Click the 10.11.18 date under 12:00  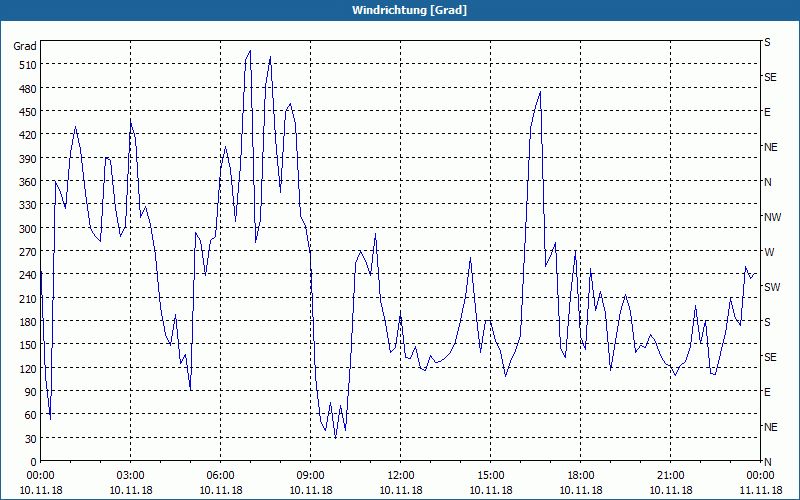coord(401,490)
